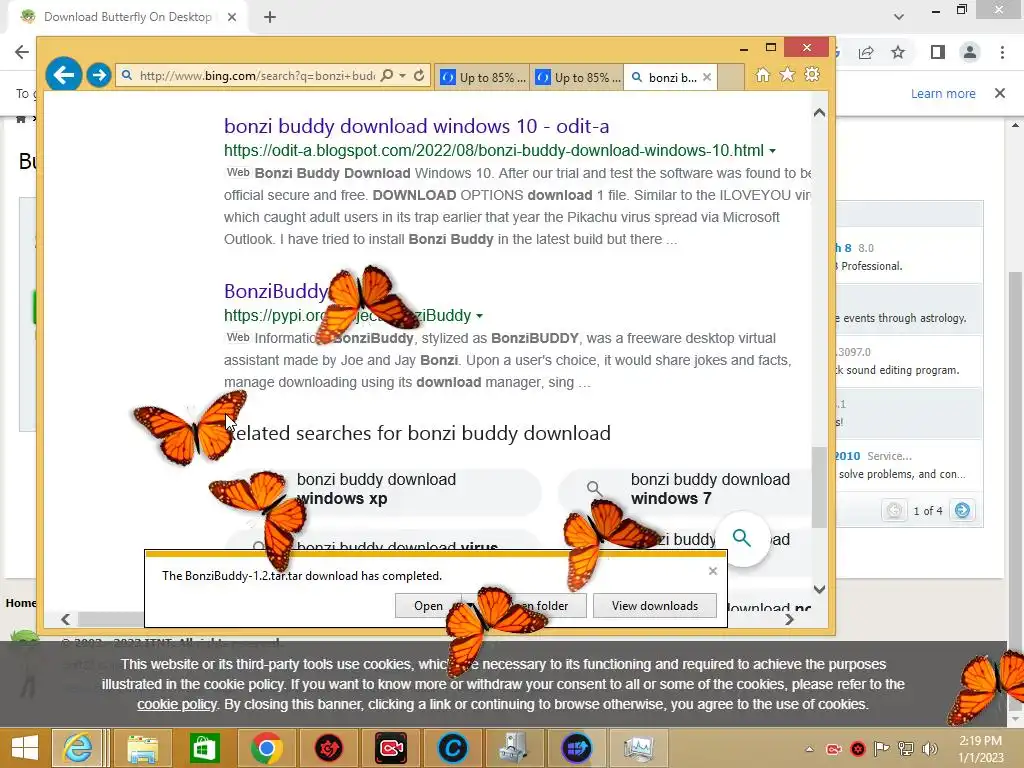Close 'Download Butterfly On Desktop' Chrome tab
Screen dimensions: 1024x768
(x=232, y=17)
